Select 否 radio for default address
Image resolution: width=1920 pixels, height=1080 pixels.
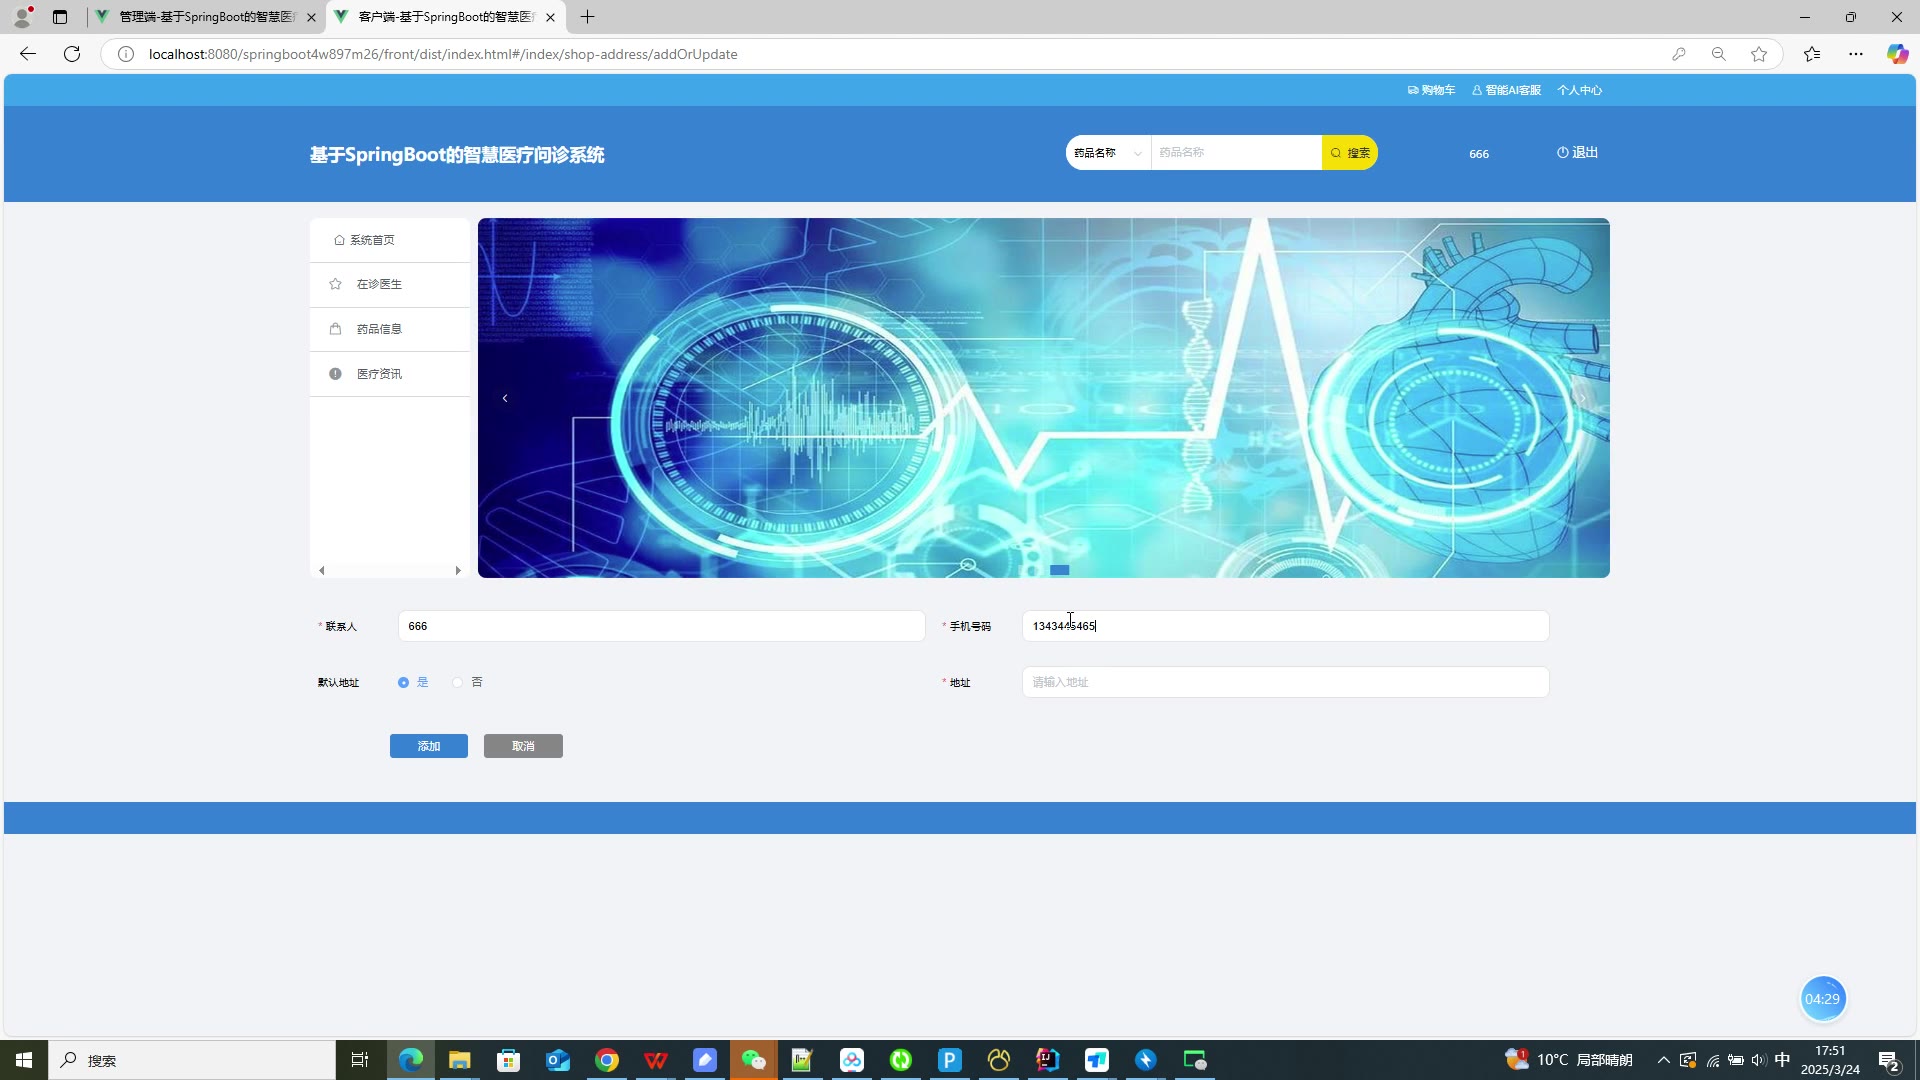[458, 683]
